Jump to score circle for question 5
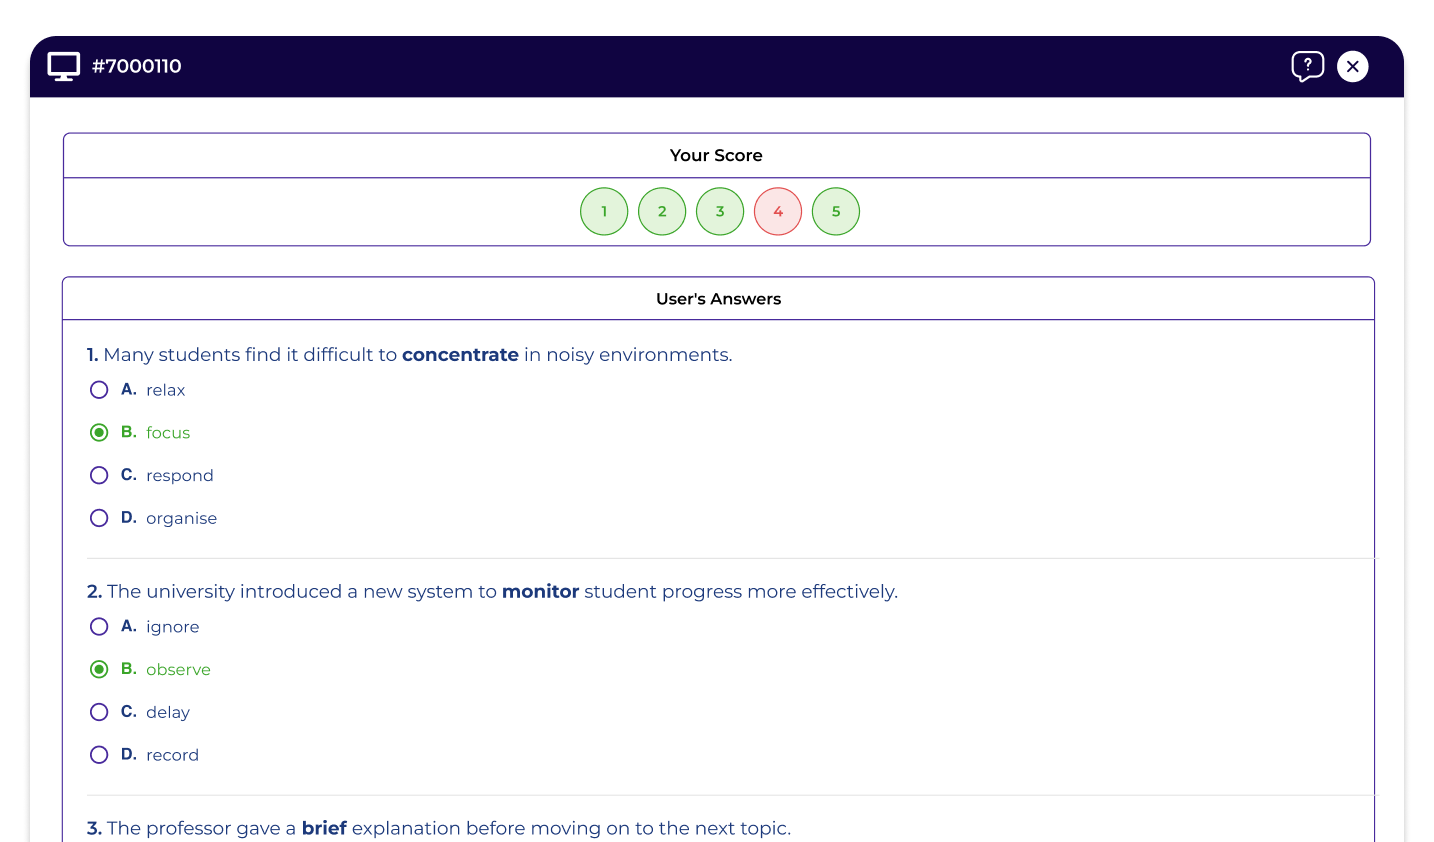Viewport: 1434px width, 842px height. click(836, 211)
